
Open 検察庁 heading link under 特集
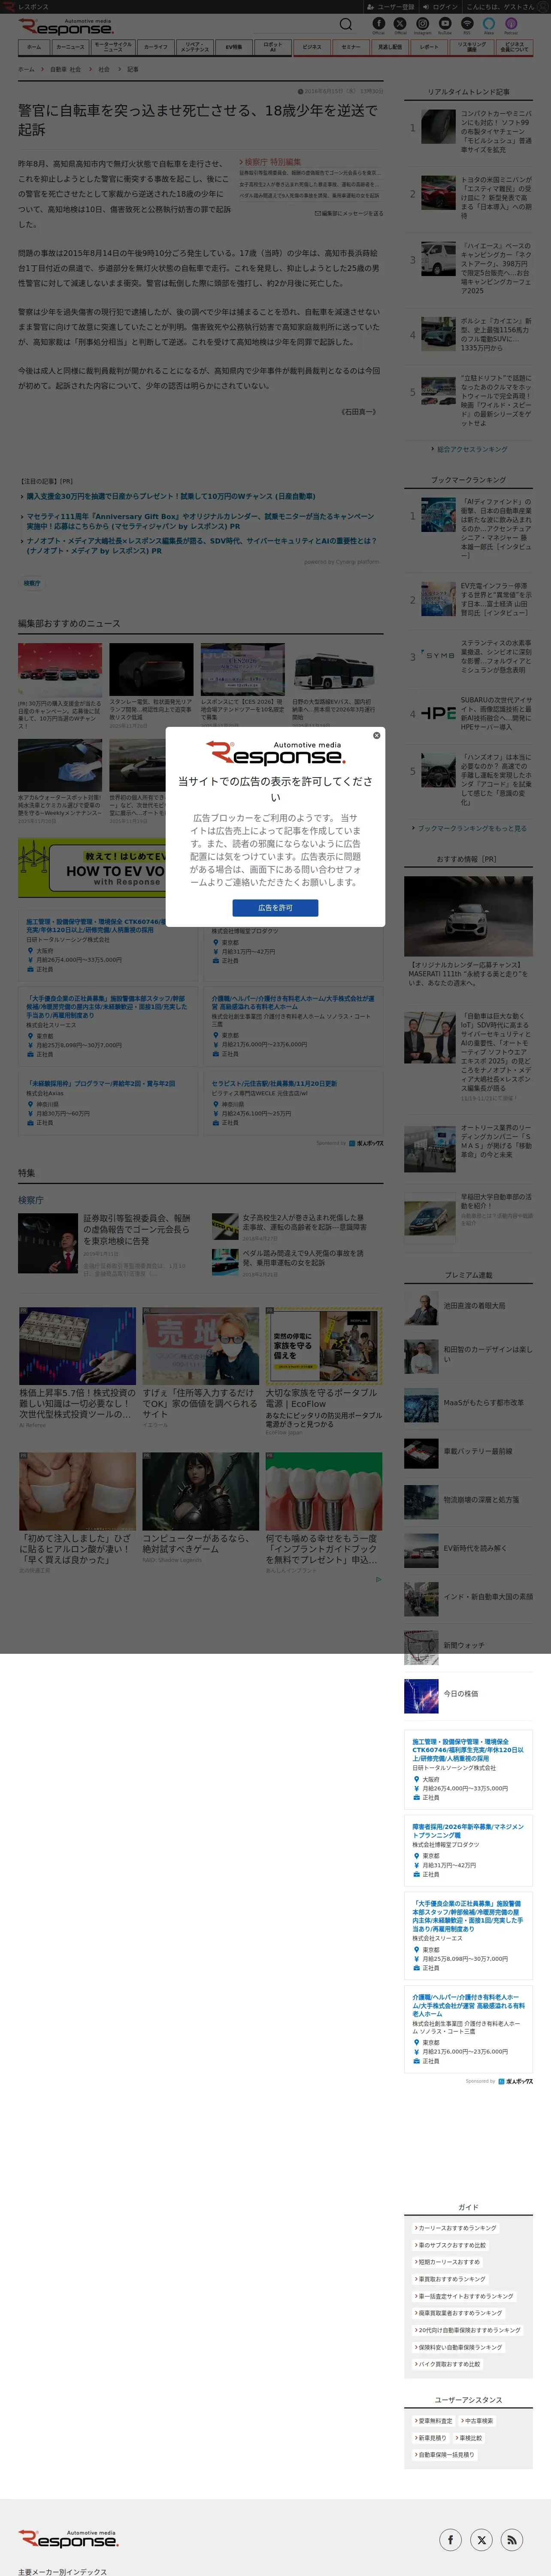tap(30, 1200)
